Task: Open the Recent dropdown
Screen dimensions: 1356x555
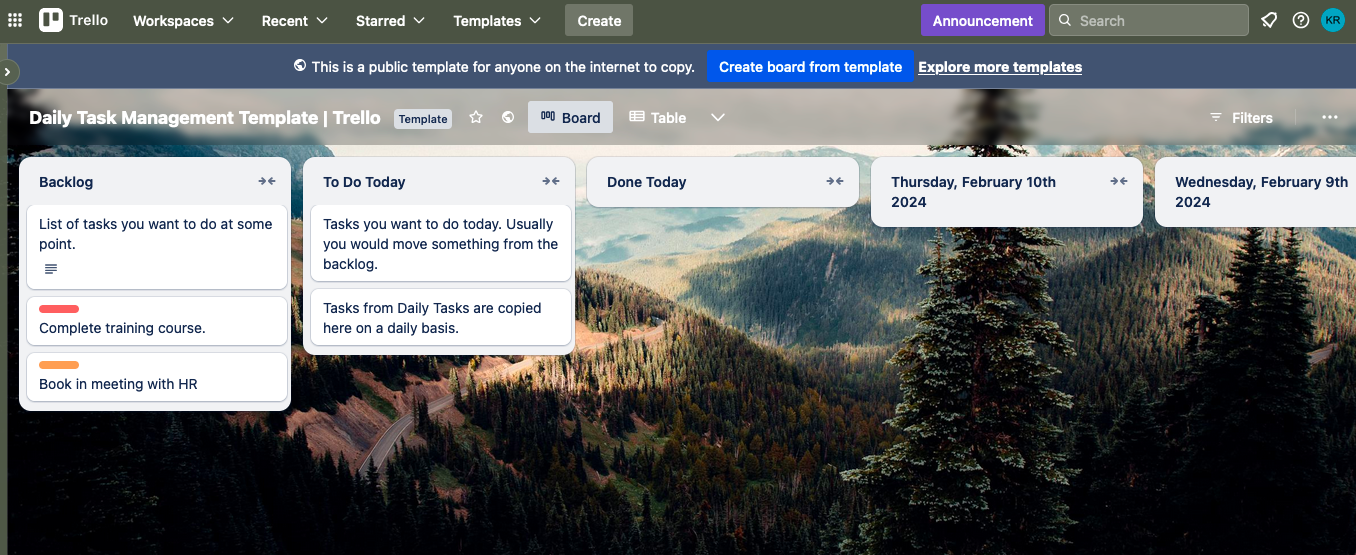Action: [294, 20]
